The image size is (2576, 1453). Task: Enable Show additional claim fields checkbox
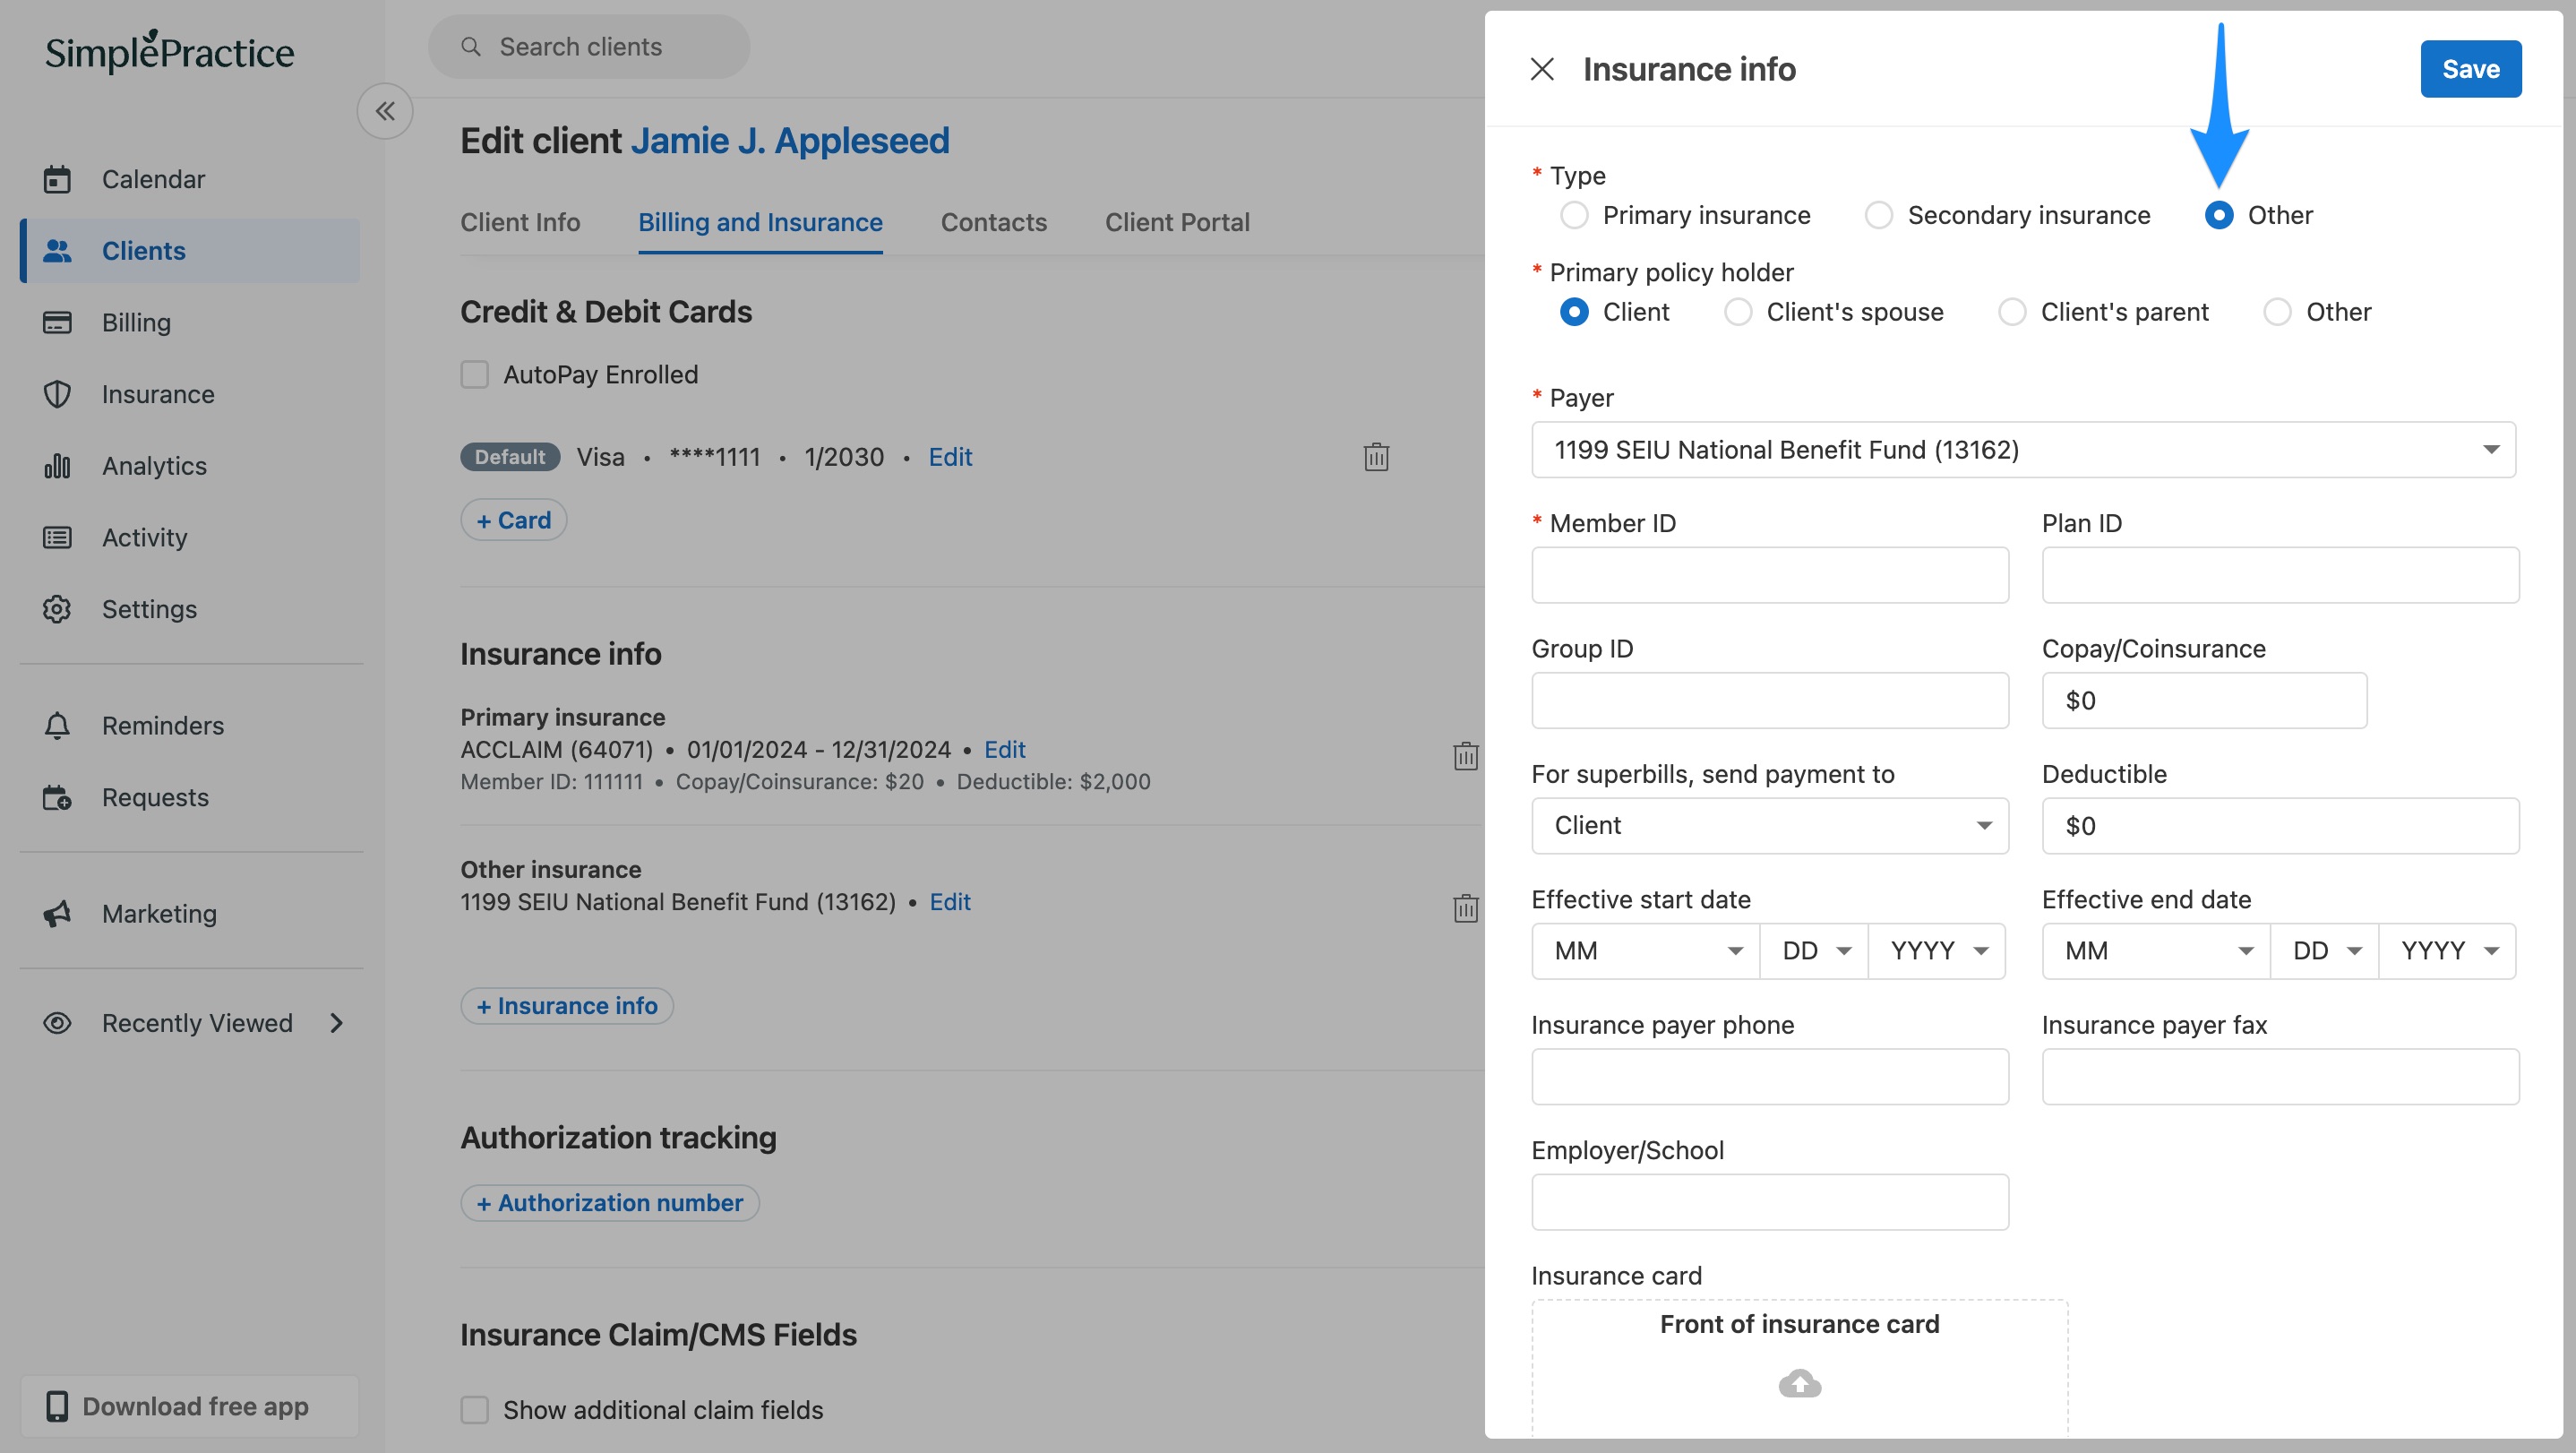474,1410
